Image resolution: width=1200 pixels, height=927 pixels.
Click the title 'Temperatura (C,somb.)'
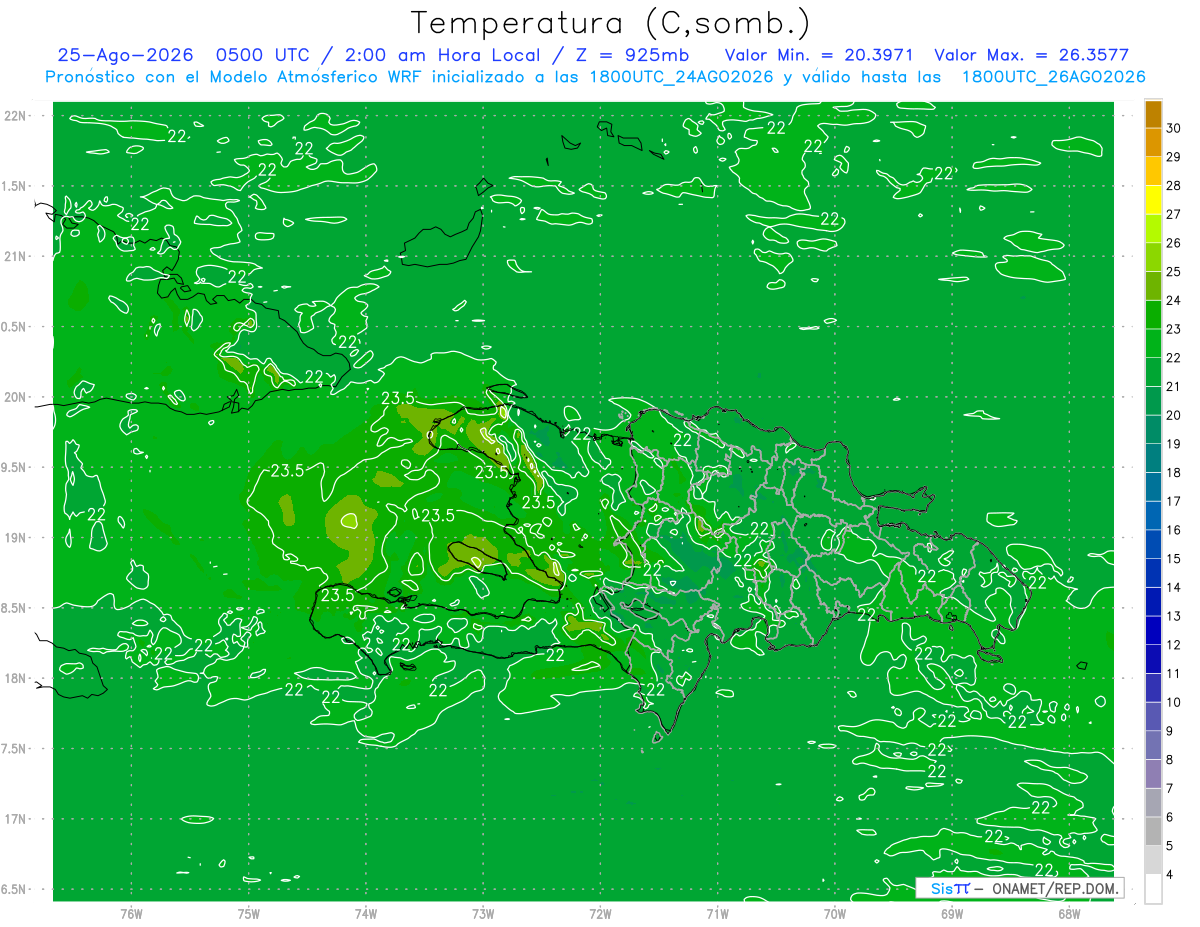610,23
